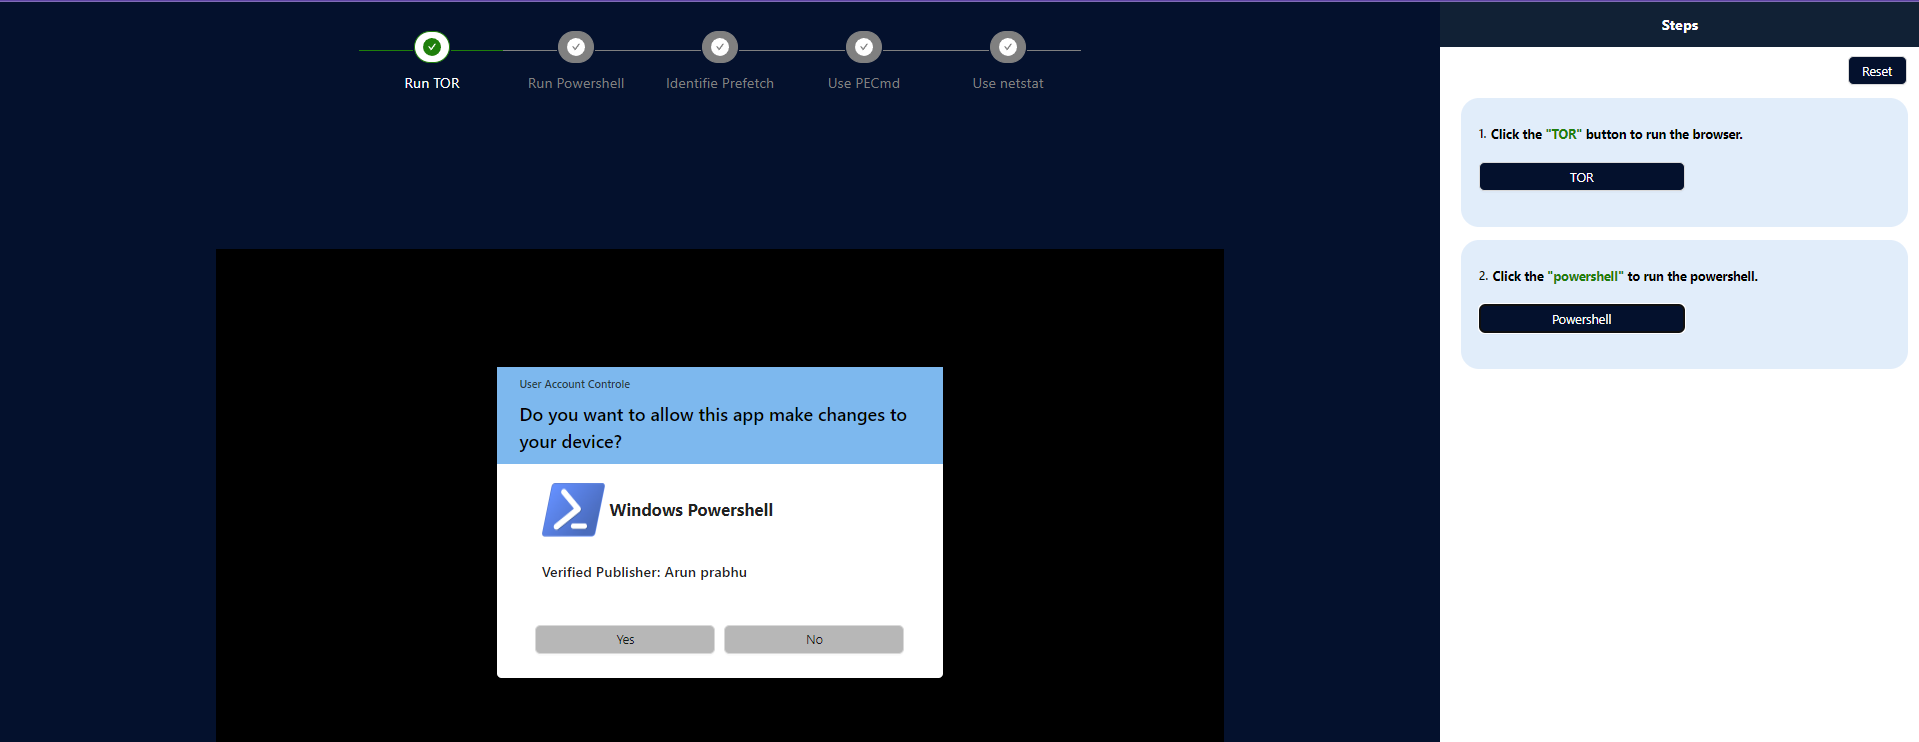
Task: Select the "Run Powershell" step label
Action: (576, 84)
